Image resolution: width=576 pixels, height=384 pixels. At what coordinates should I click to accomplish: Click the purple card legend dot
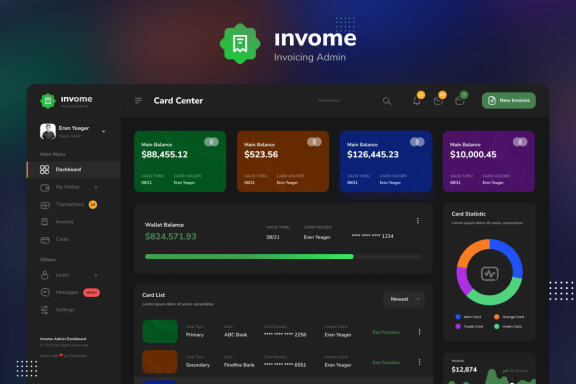[x=458, y=326]
